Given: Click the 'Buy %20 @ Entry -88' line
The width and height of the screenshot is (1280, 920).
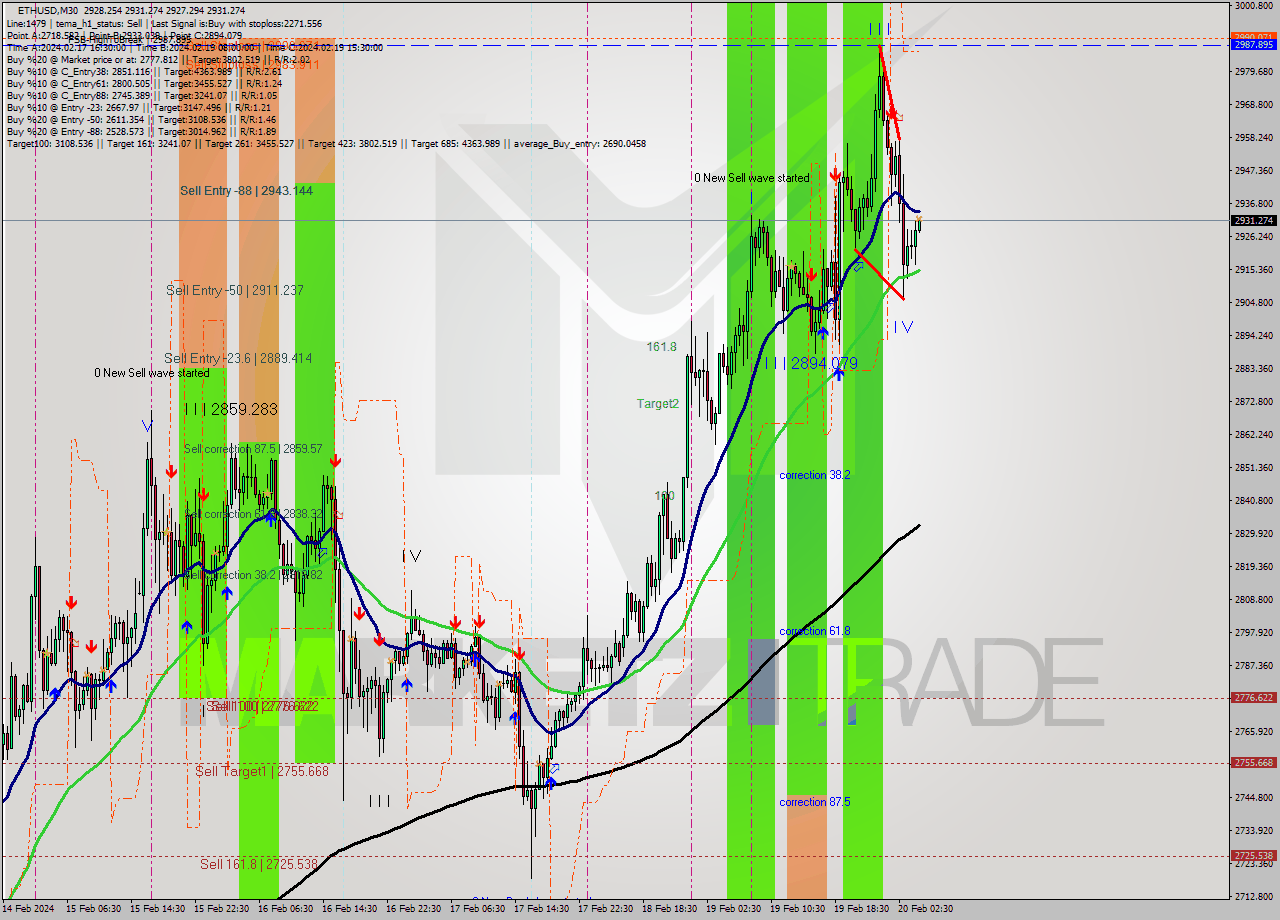Looking at the screenshot, I should [x=141, y=132].
